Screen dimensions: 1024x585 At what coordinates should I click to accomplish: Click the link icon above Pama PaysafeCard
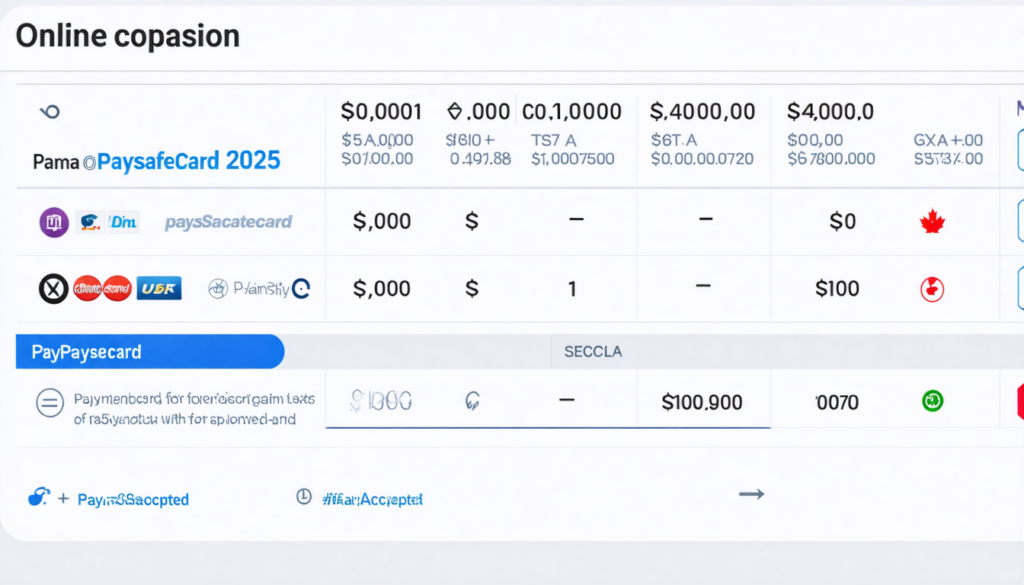(x=48, y=112)
